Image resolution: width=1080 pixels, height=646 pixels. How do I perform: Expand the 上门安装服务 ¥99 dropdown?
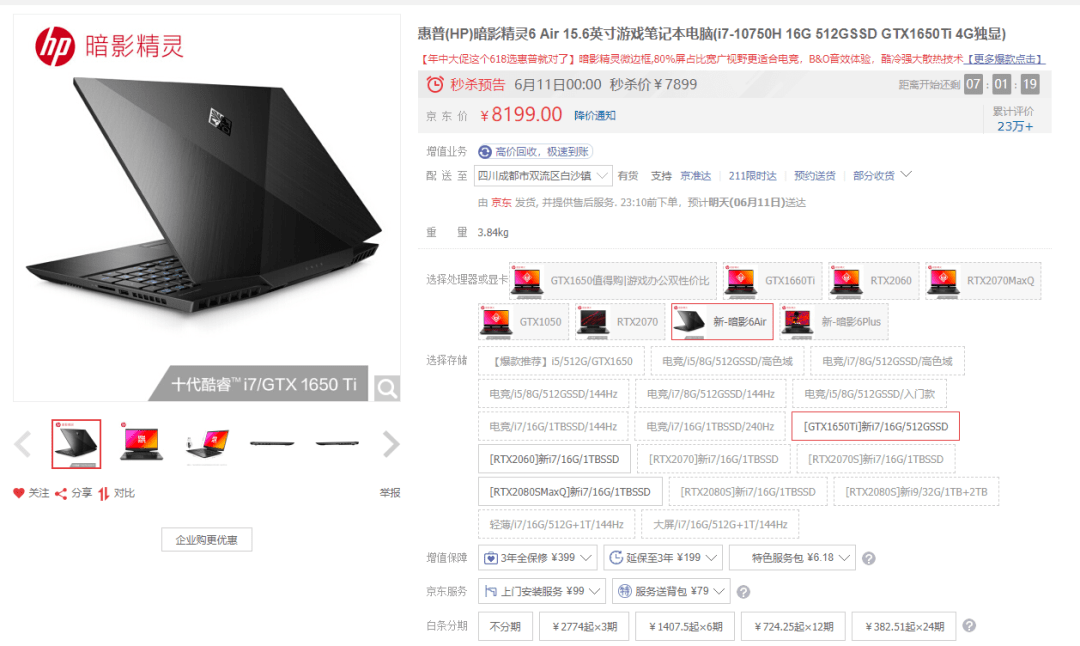pos(542,591)
